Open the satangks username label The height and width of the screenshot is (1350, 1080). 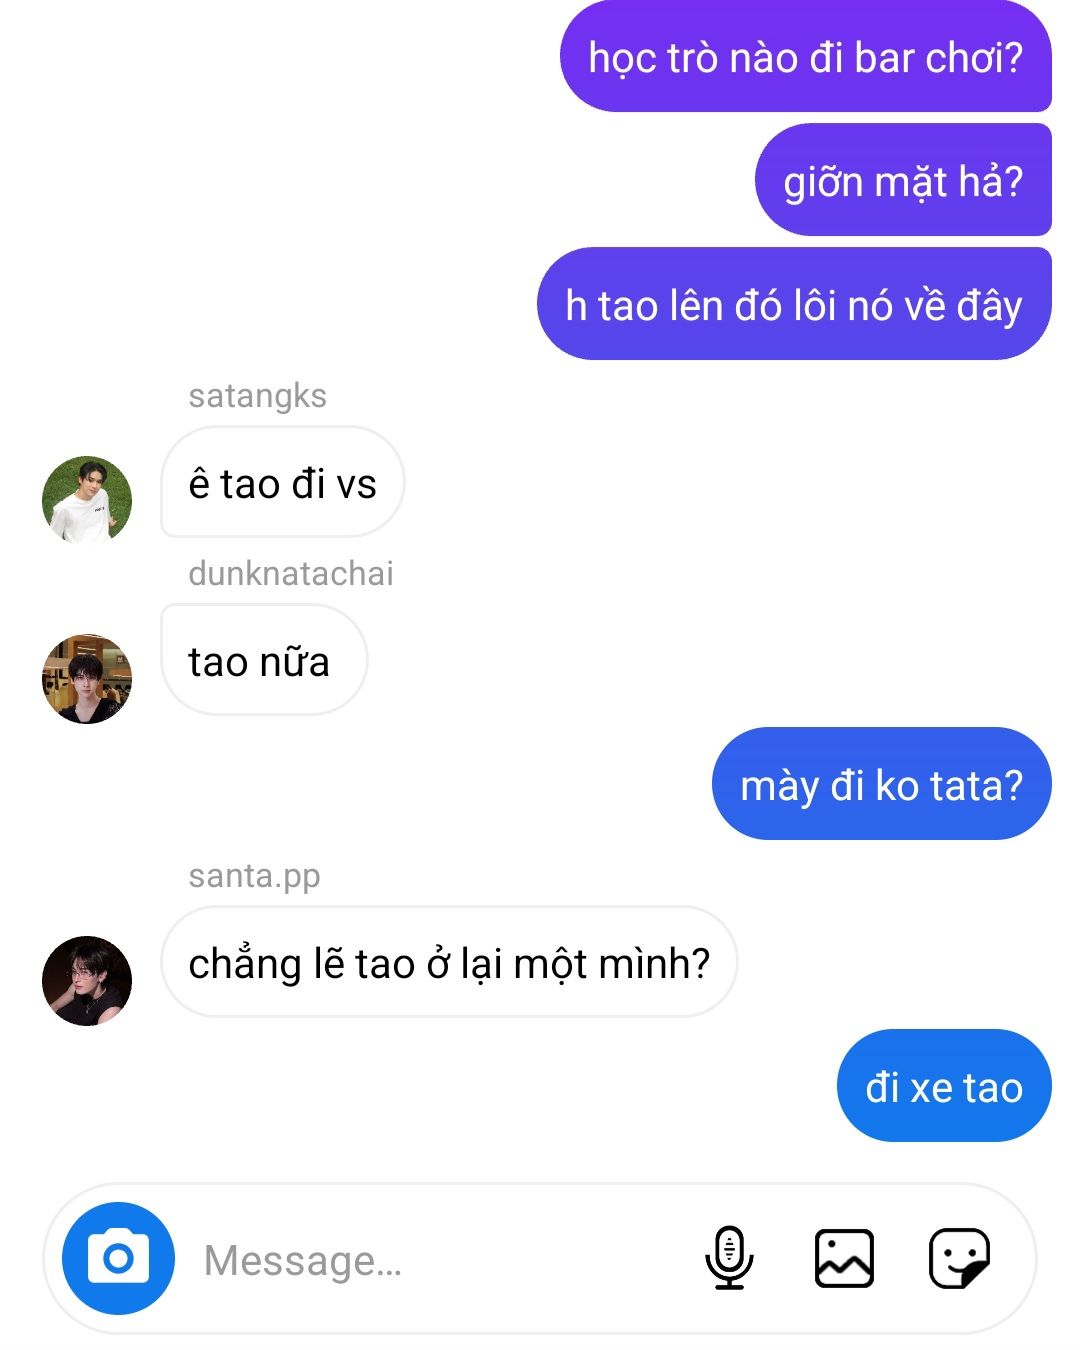(x=257, y=396)
